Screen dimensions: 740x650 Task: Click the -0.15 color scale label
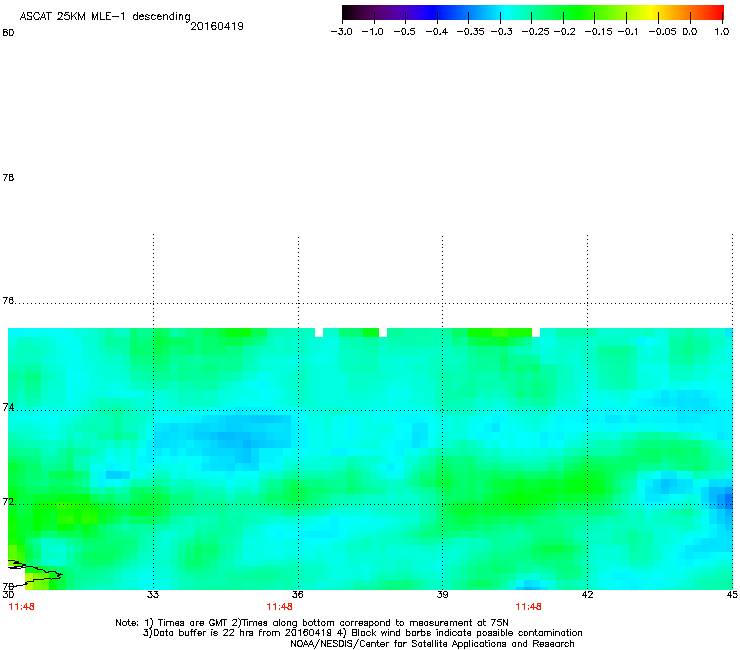tap(598, 32)
